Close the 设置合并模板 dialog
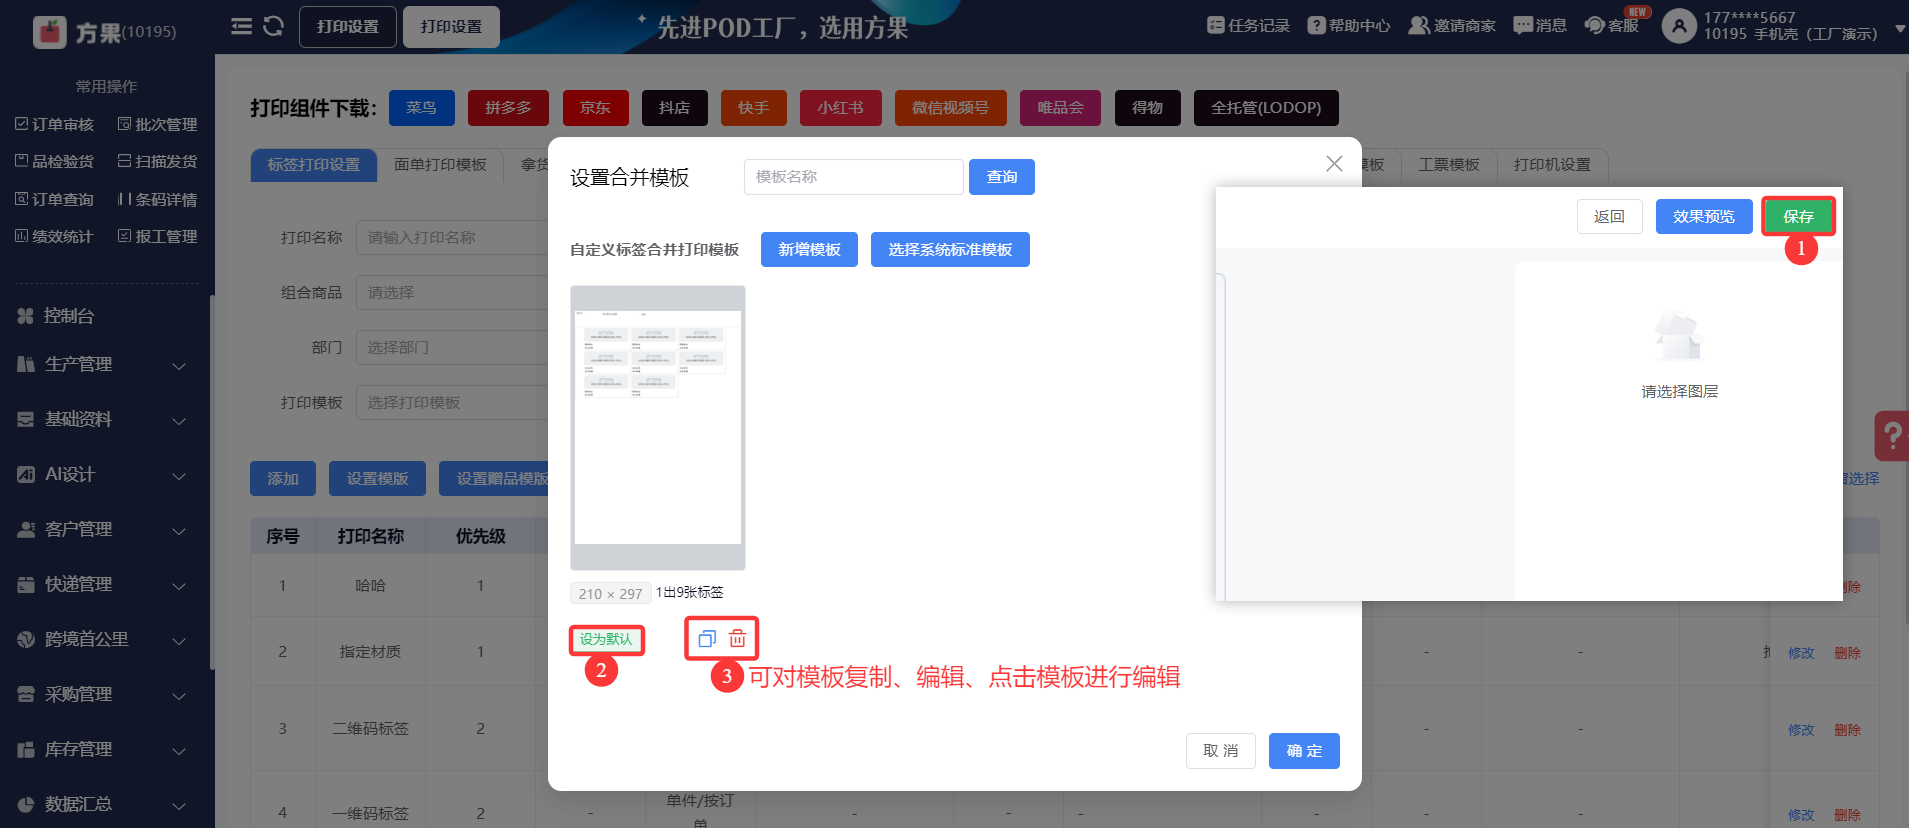The width and height of the screenshot is (1909, 828). [1334, 163]
